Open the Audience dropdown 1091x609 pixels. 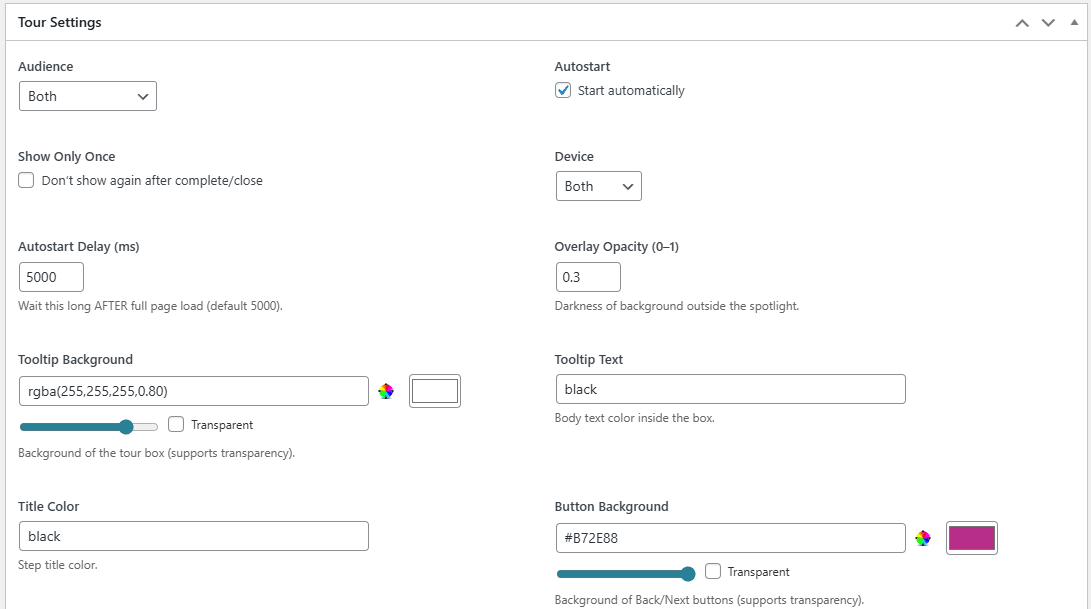[x=88, y=96]
